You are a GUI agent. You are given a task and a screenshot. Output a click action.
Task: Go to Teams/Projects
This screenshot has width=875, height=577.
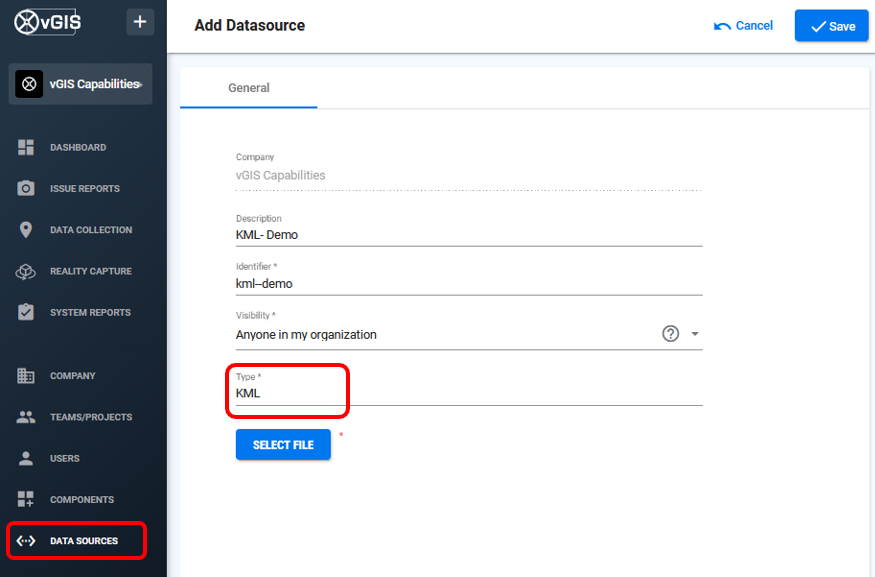91,417
